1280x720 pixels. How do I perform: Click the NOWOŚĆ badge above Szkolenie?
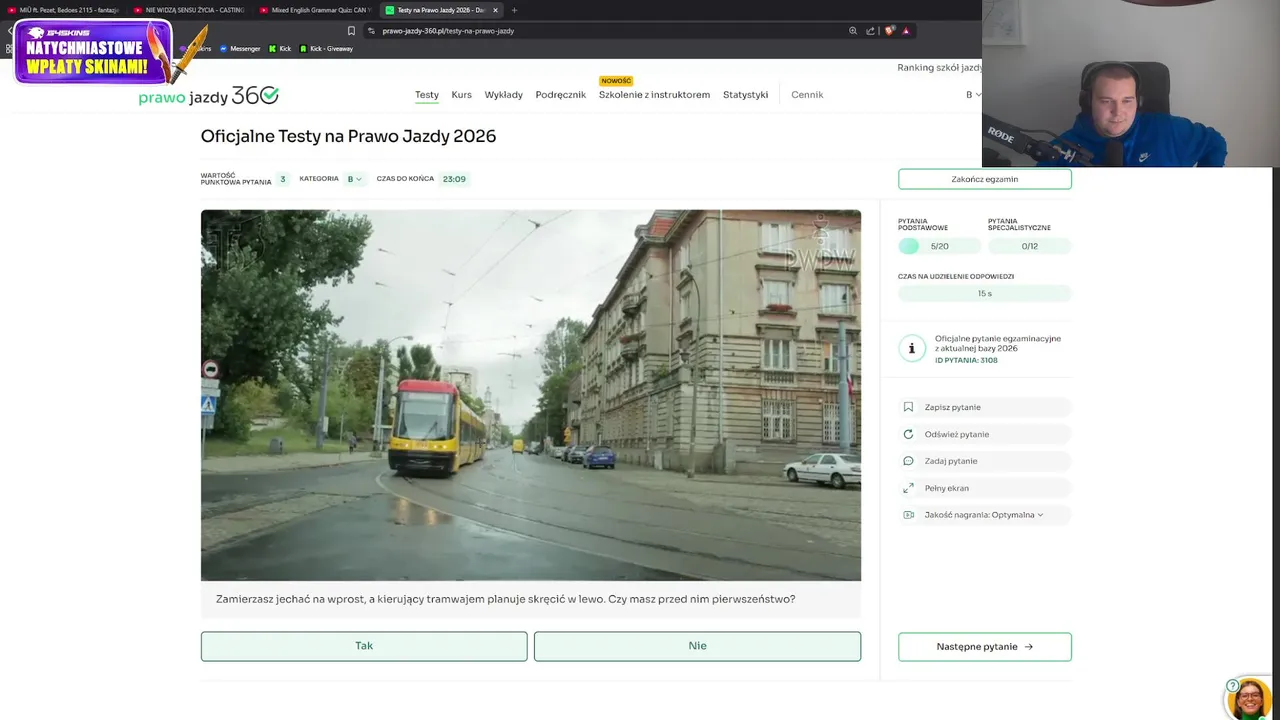[616, 81]
